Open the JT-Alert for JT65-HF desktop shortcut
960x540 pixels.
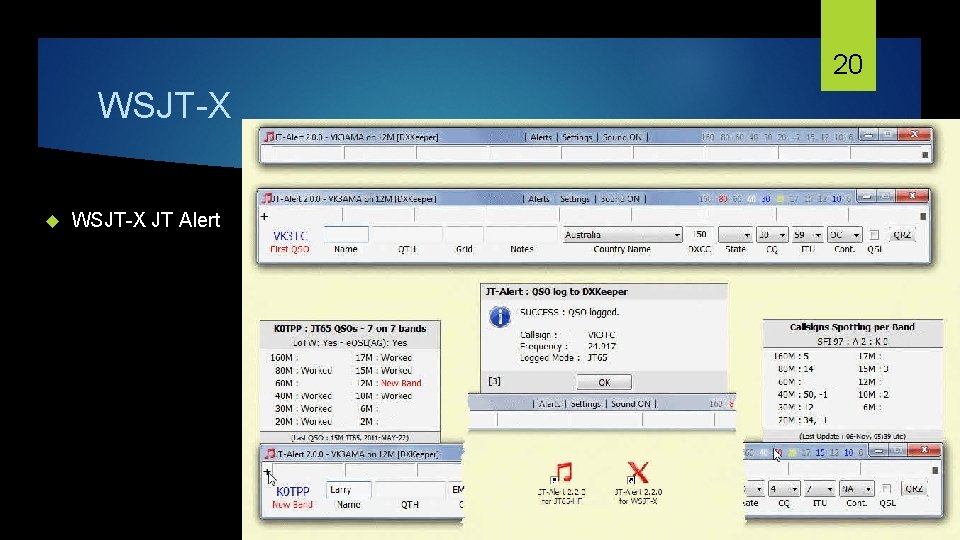[x=561, y=484]
